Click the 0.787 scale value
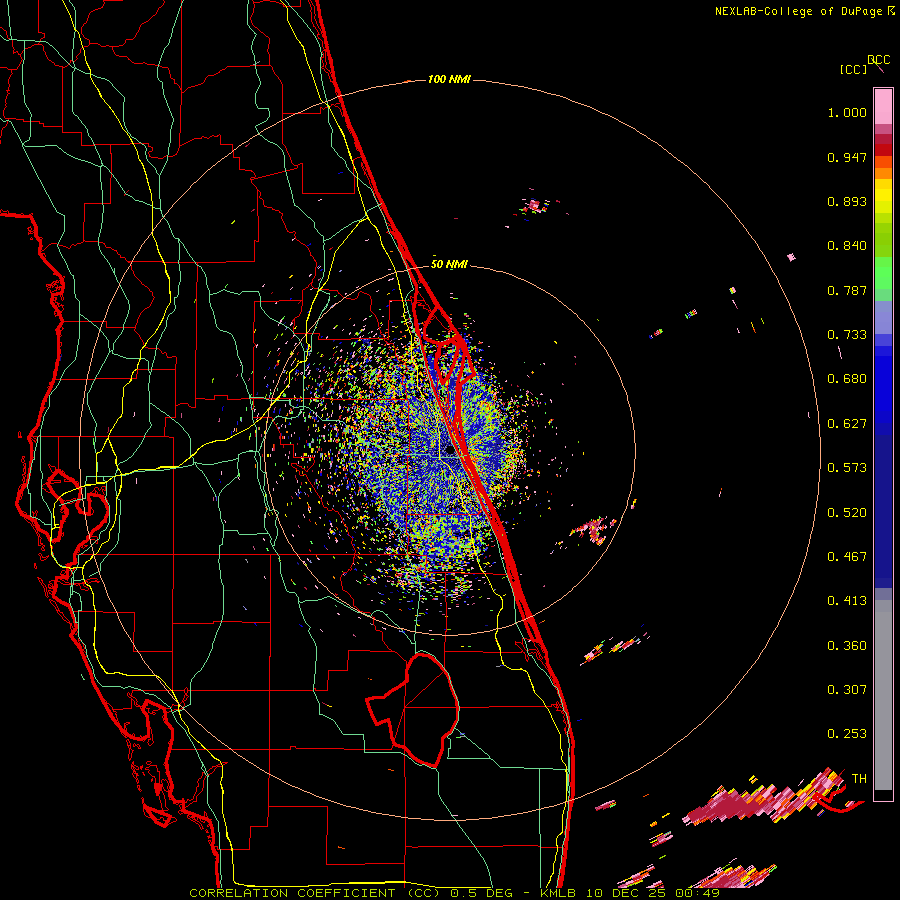 [847, 290]
